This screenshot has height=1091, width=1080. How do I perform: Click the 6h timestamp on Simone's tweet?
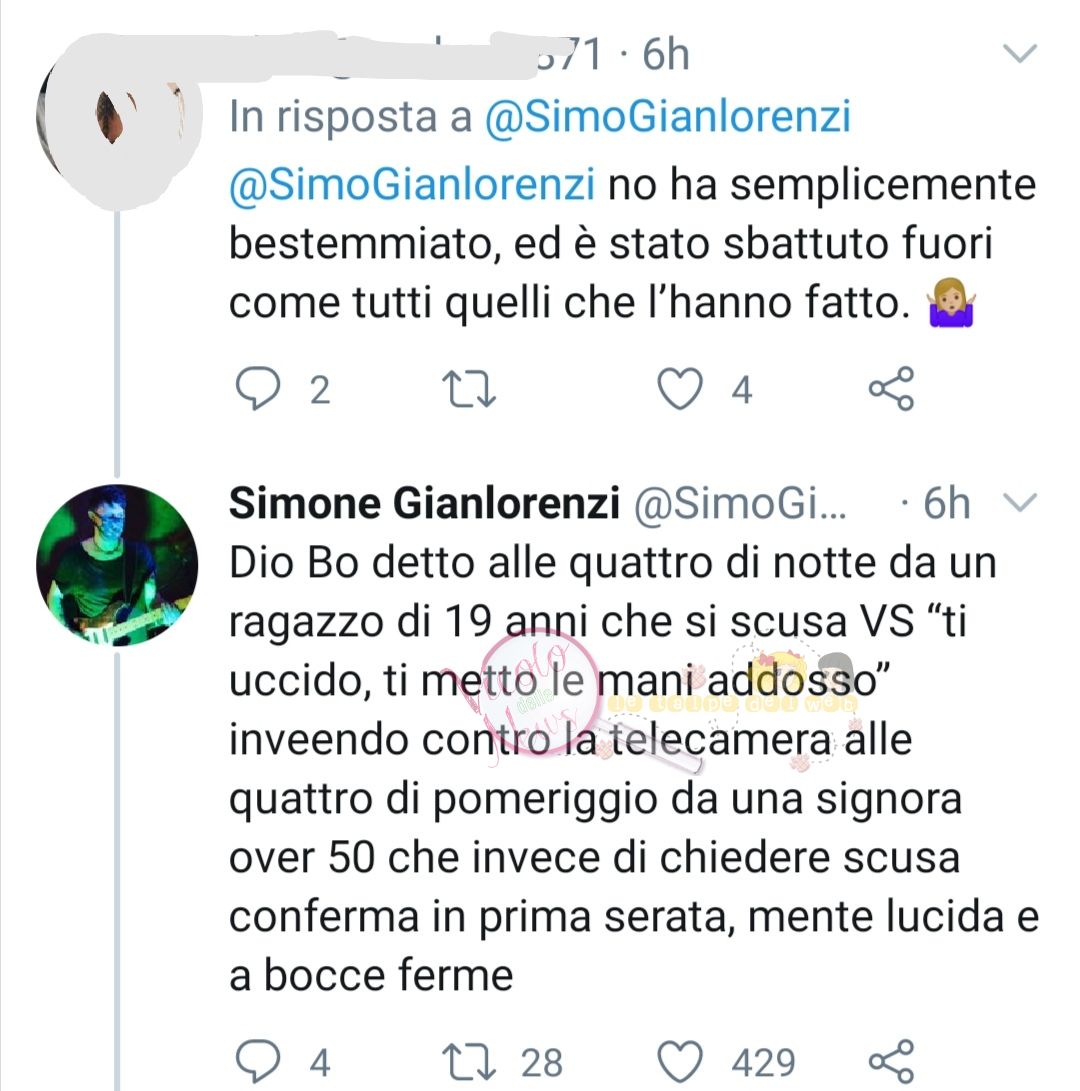(x=946, y=504)
